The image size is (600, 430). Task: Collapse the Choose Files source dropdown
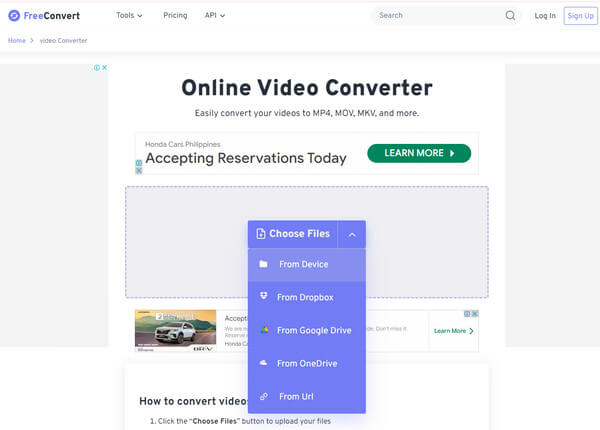coord(352,235)
